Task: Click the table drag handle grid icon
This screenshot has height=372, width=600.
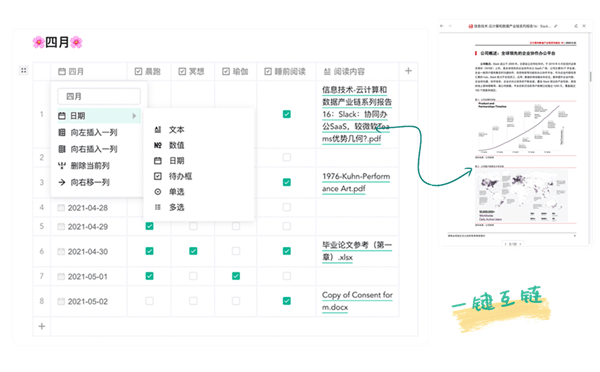Action: (24, 70)
